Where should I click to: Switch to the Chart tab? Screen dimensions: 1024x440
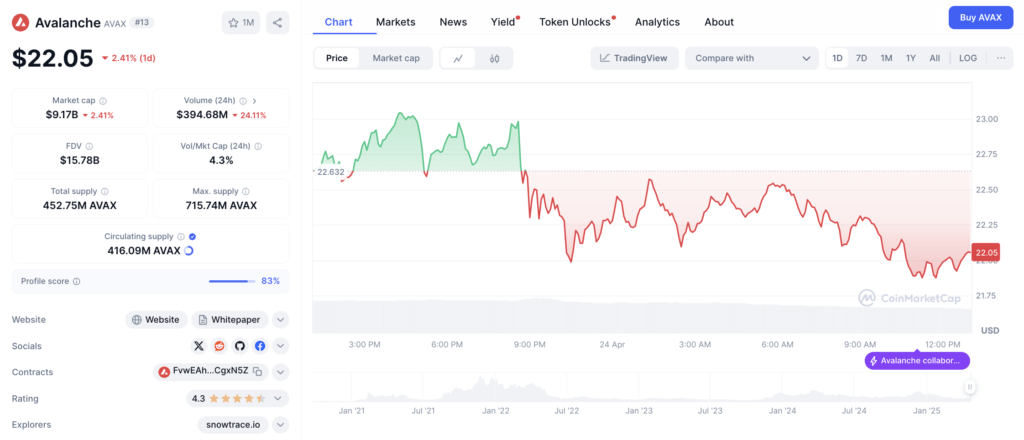(338, 22)
